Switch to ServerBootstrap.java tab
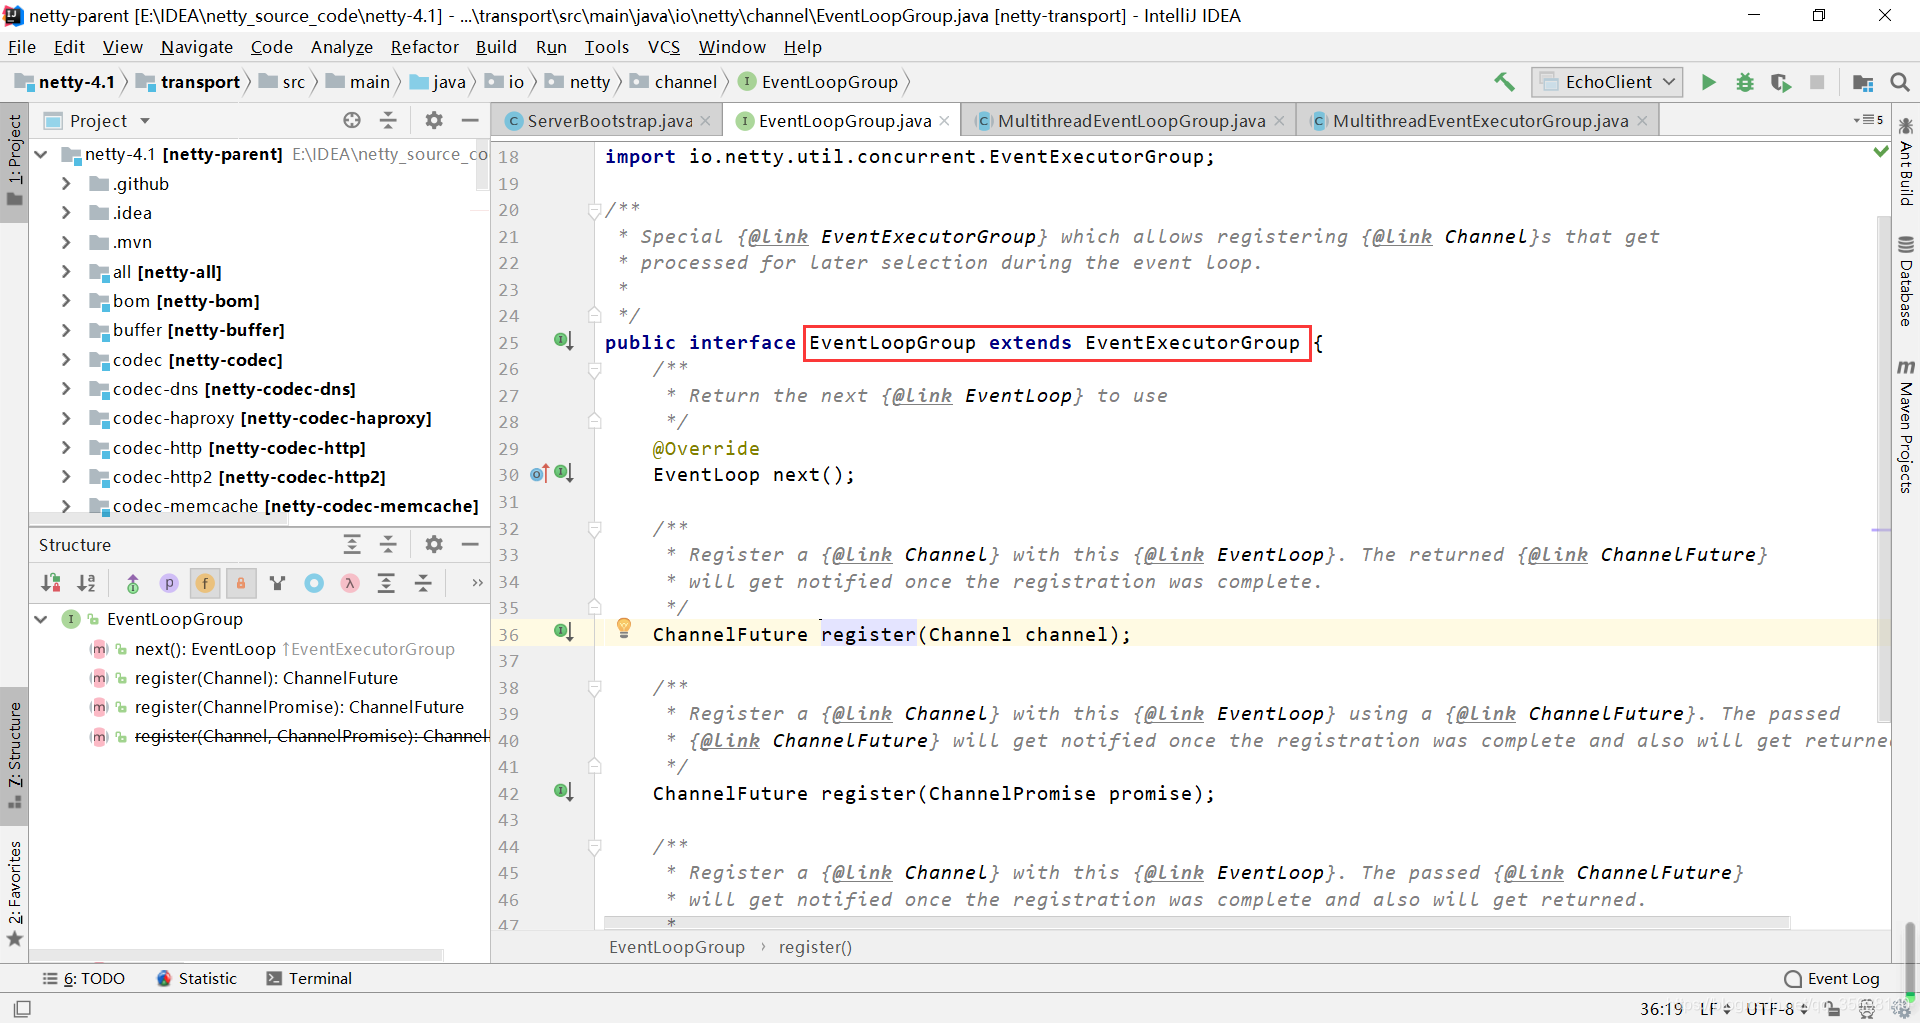 point(608,121)
